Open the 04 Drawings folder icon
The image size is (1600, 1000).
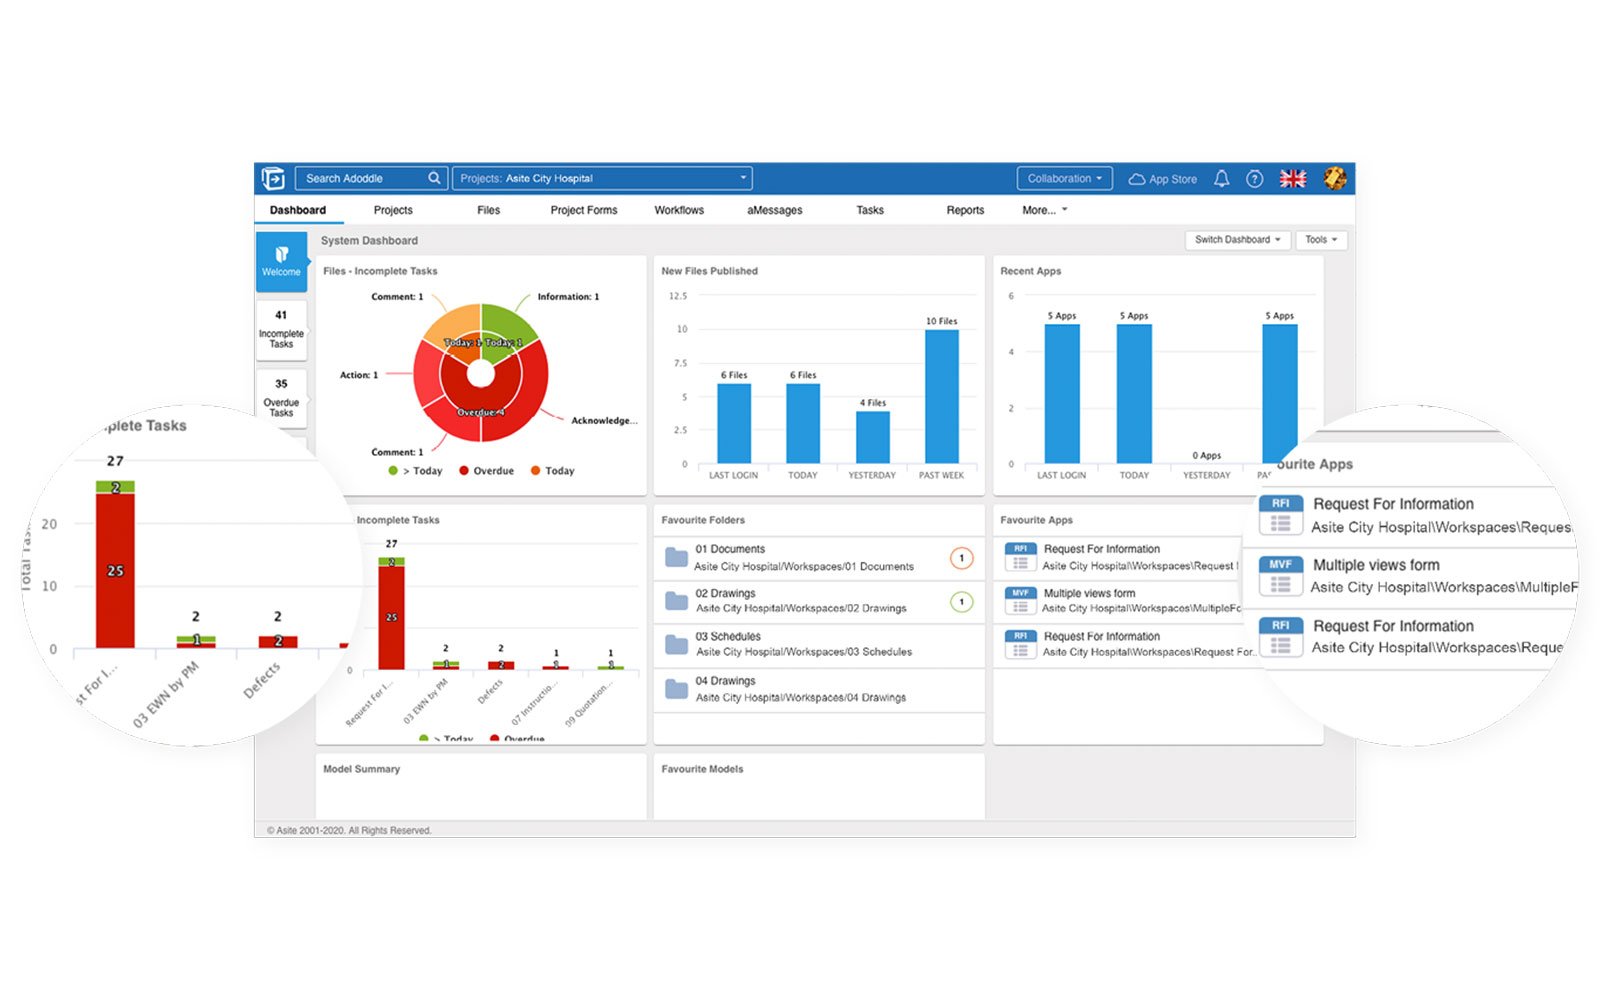click(x=677, y=688)
